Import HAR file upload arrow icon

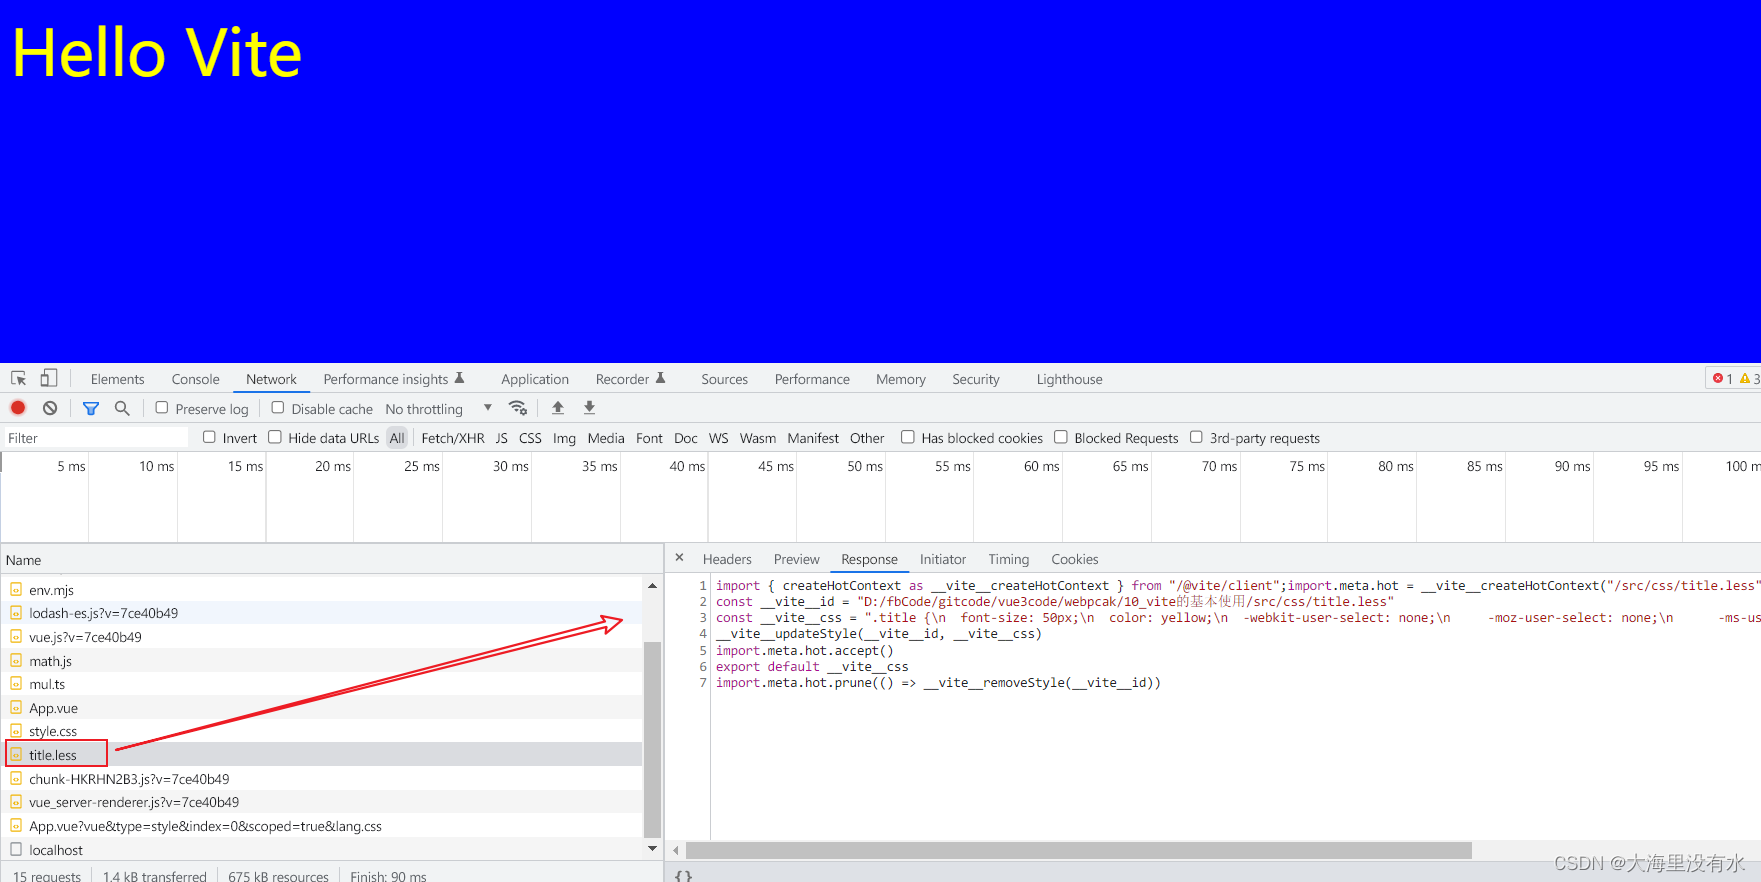point(558,408)
